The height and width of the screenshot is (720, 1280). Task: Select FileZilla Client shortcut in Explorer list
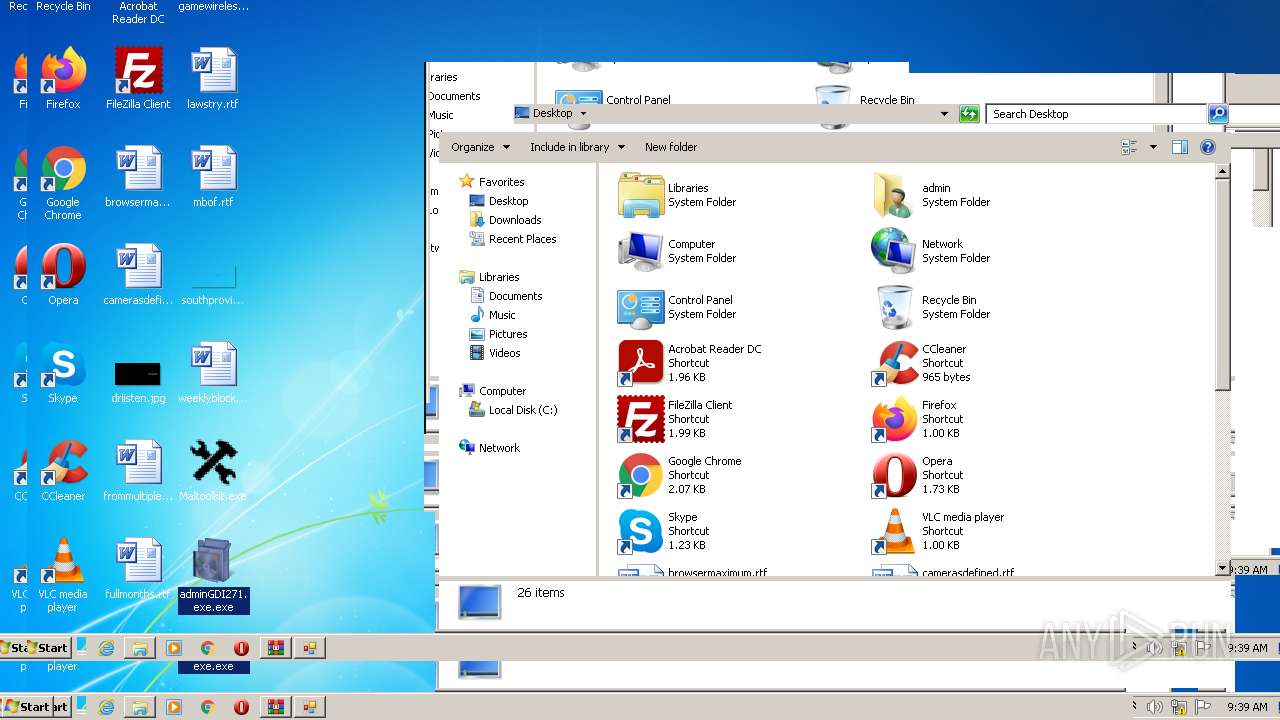676,419
